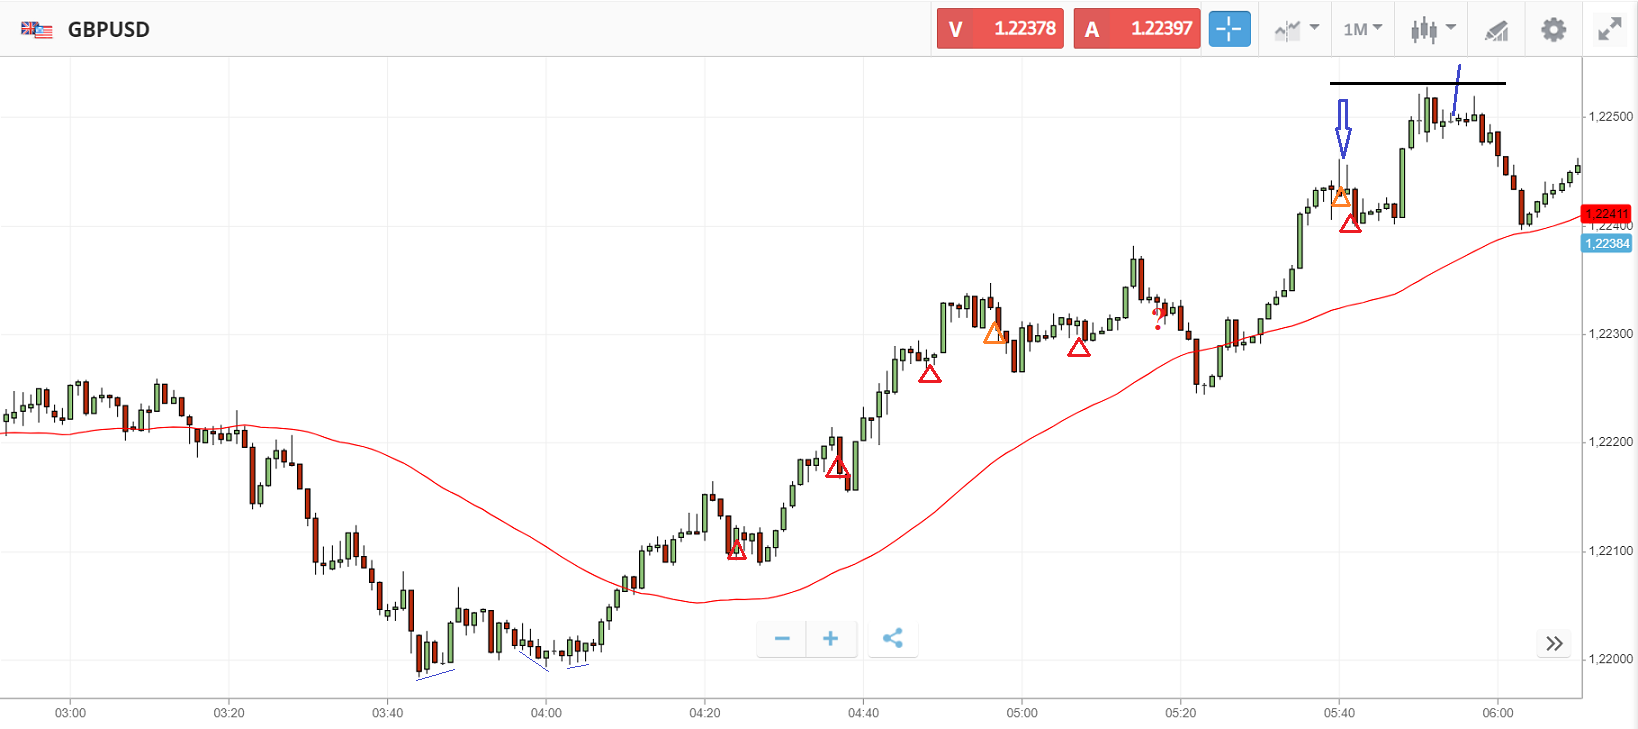Image resolution: width=1638 pixels, height=729 pixels.
Task: Click the buy button showing 1.22397
Action: point(1137,29)
